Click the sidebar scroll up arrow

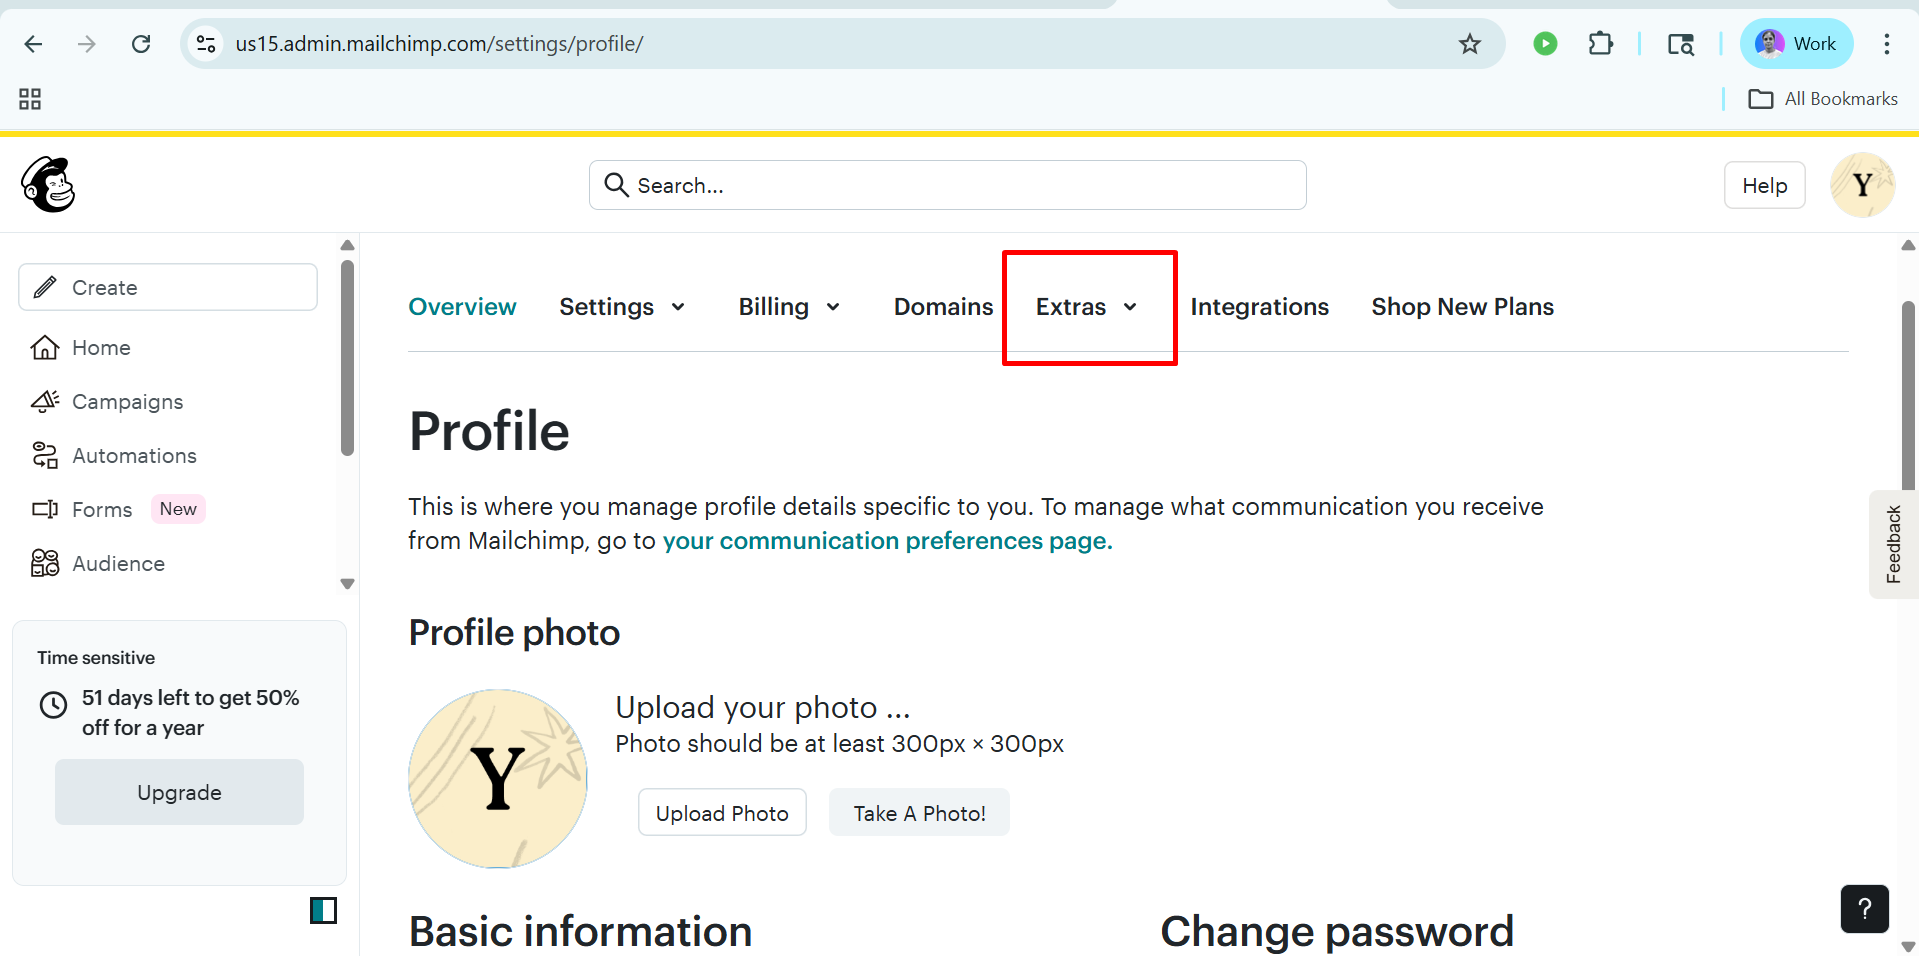click(x=347, y=245)
